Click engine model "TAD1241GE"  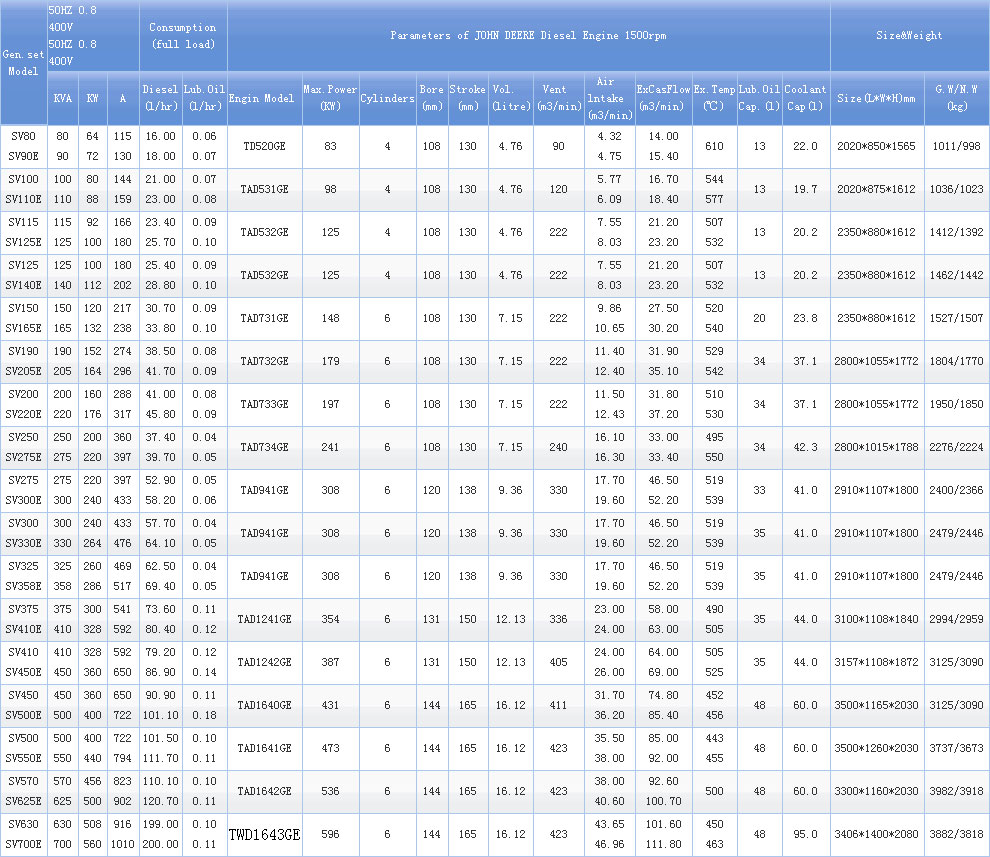point(265,619)
